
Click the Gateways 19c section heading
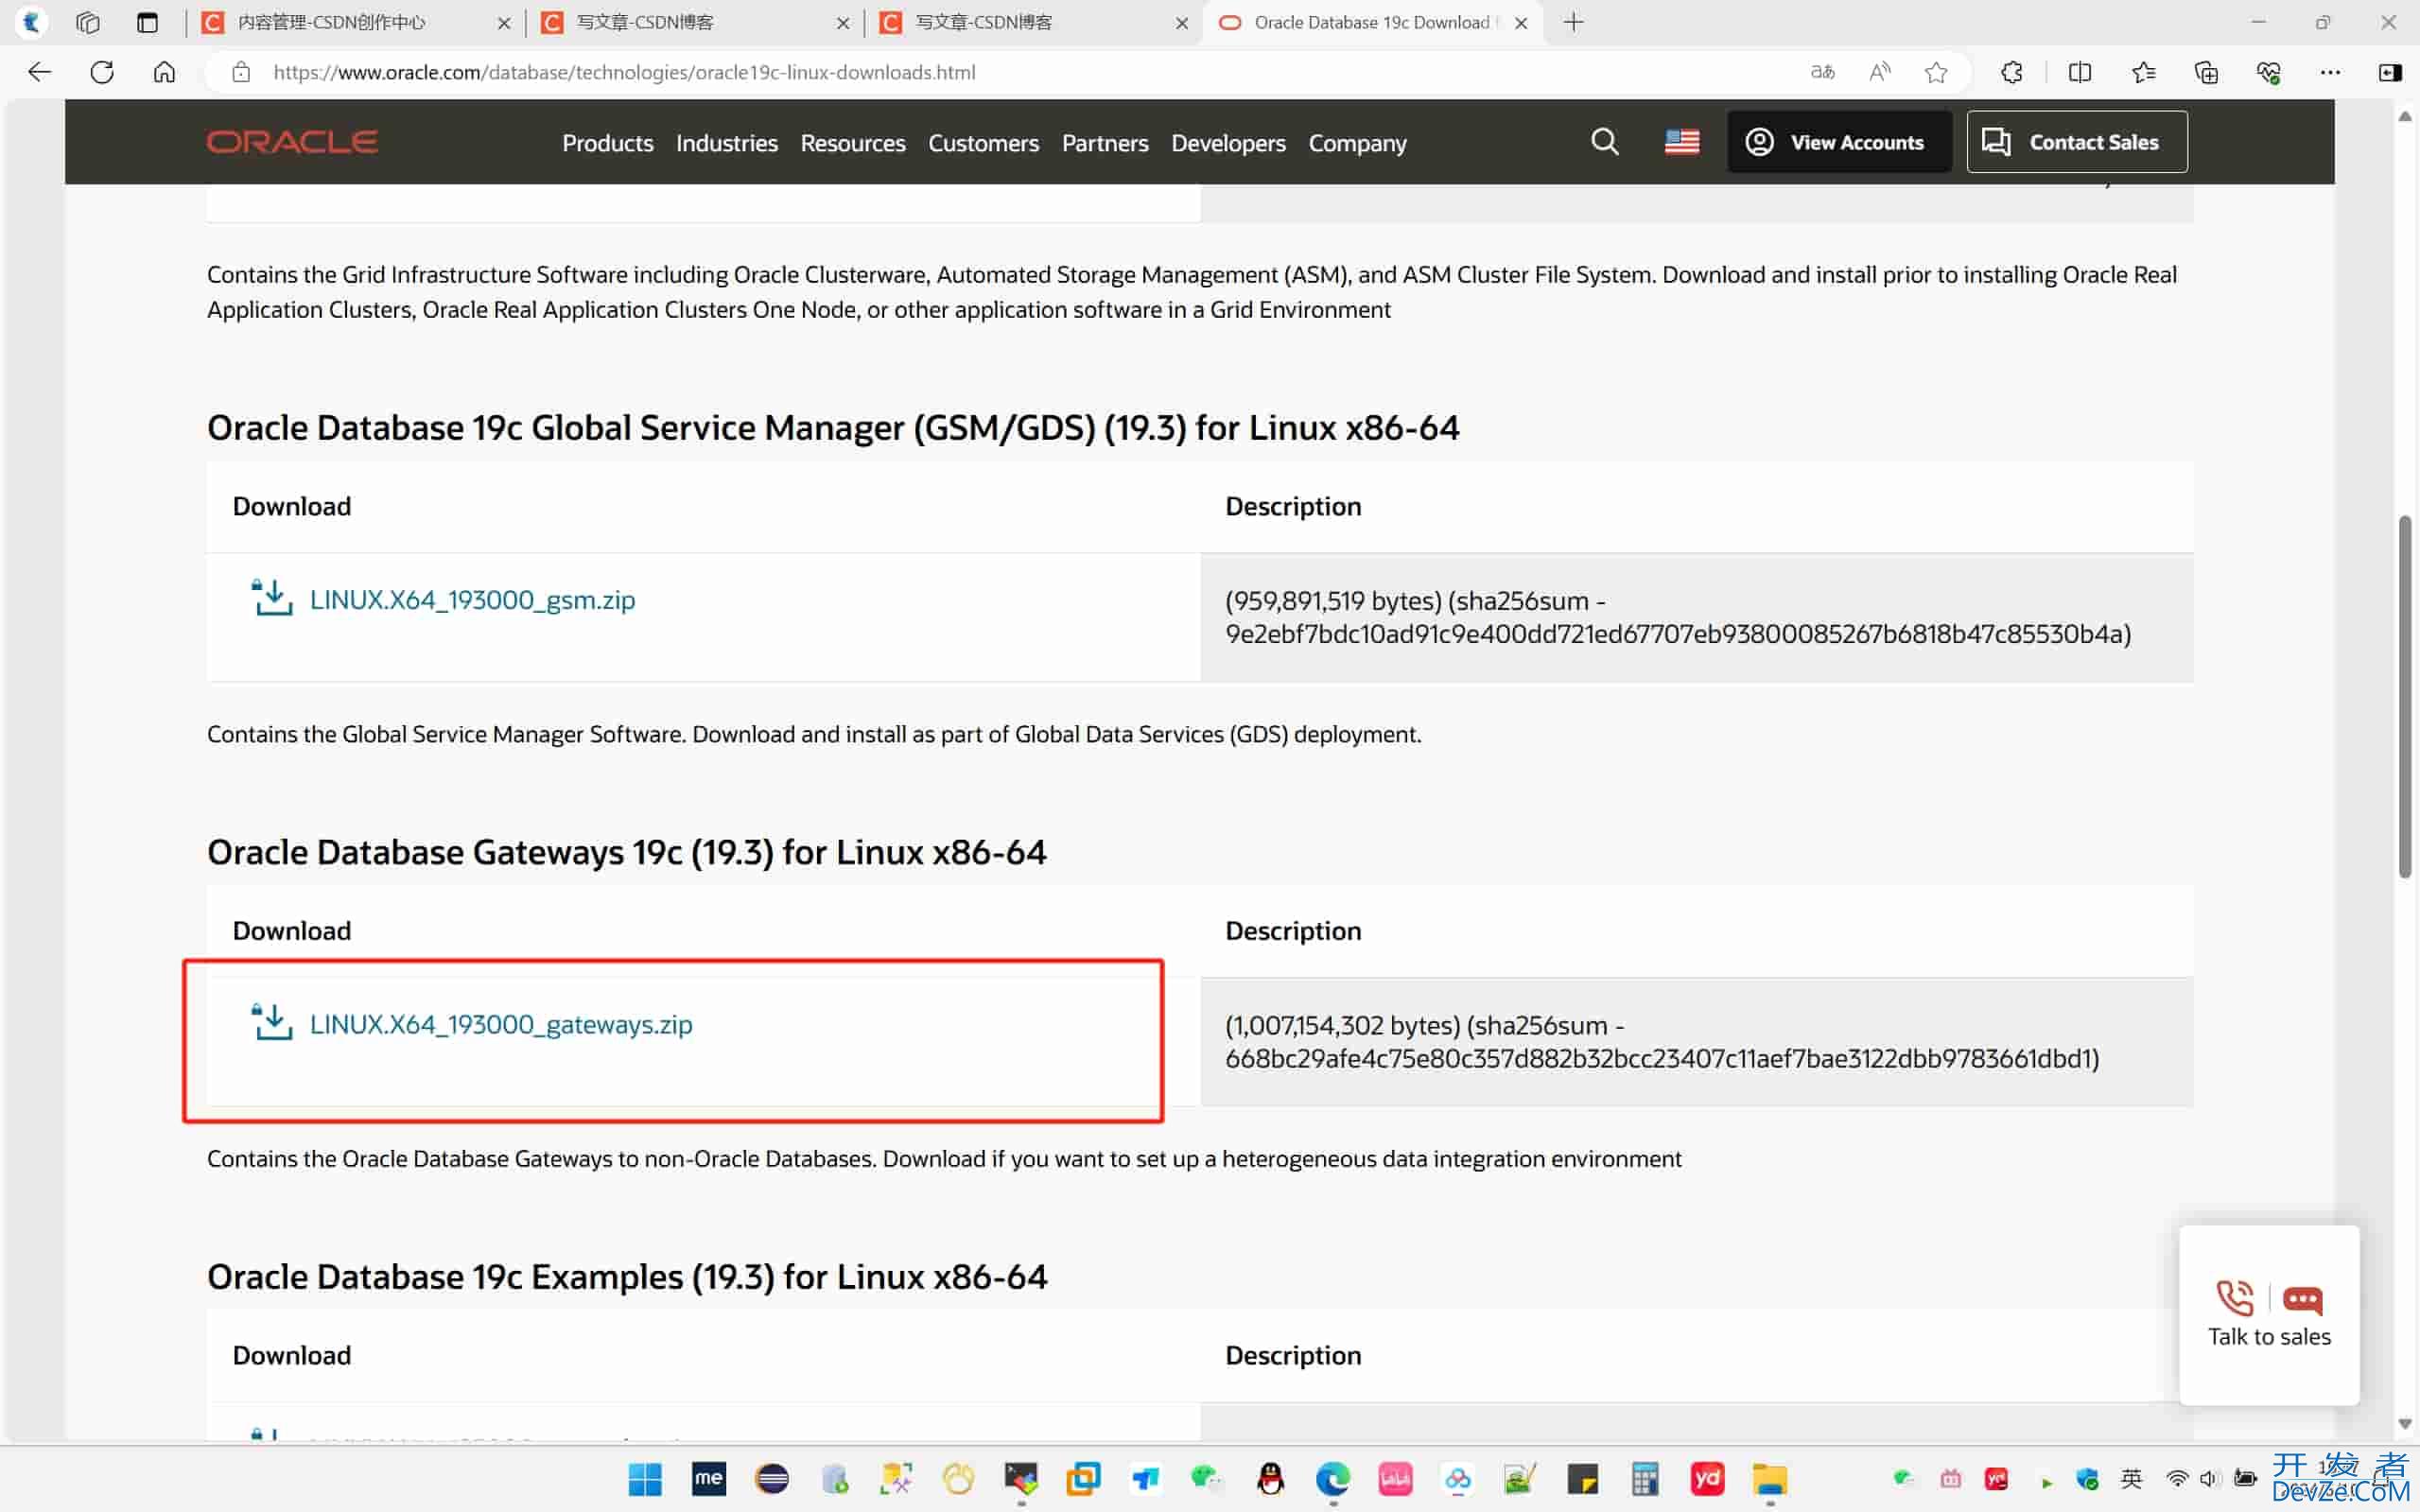tap(627, 852)
